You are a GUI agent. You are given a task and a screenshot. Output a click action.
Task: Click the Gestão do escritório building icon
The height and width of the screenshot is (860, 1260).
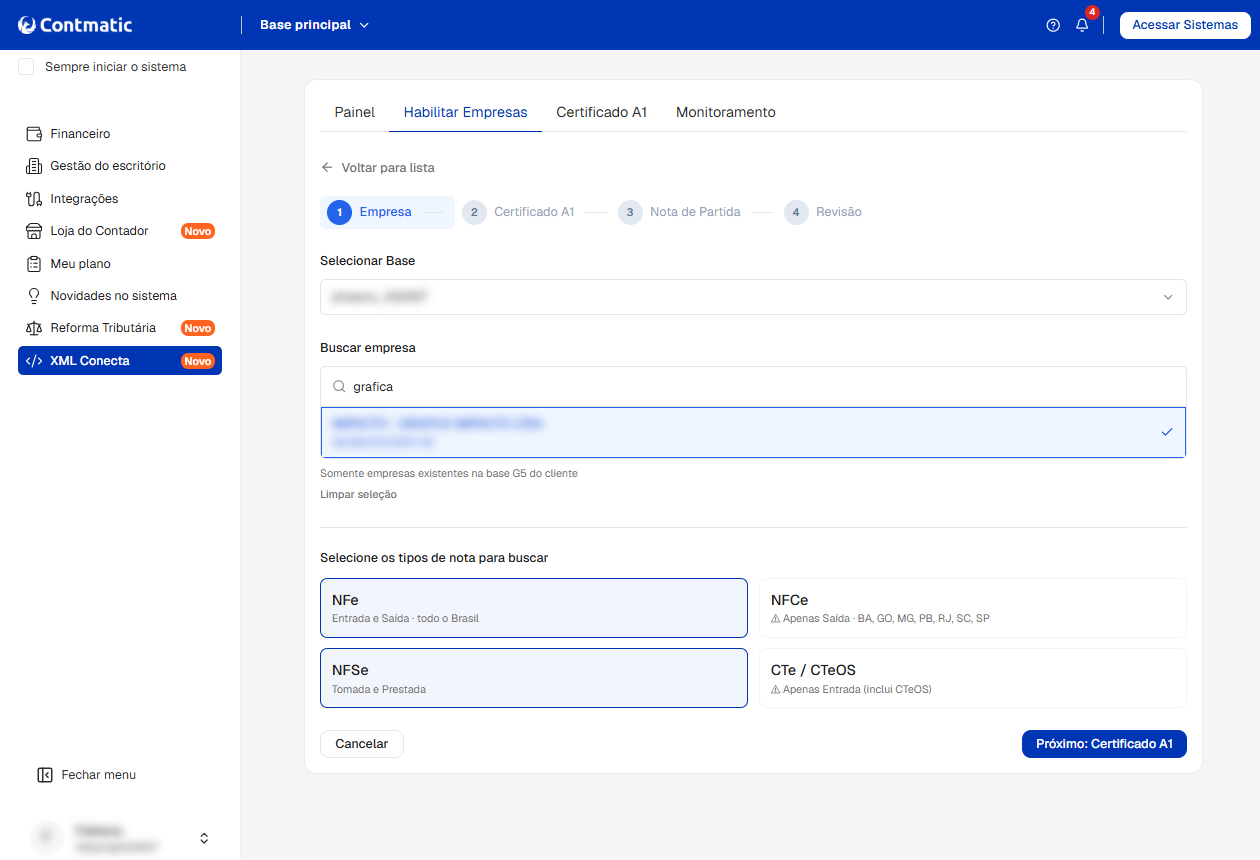pos(33,166)
